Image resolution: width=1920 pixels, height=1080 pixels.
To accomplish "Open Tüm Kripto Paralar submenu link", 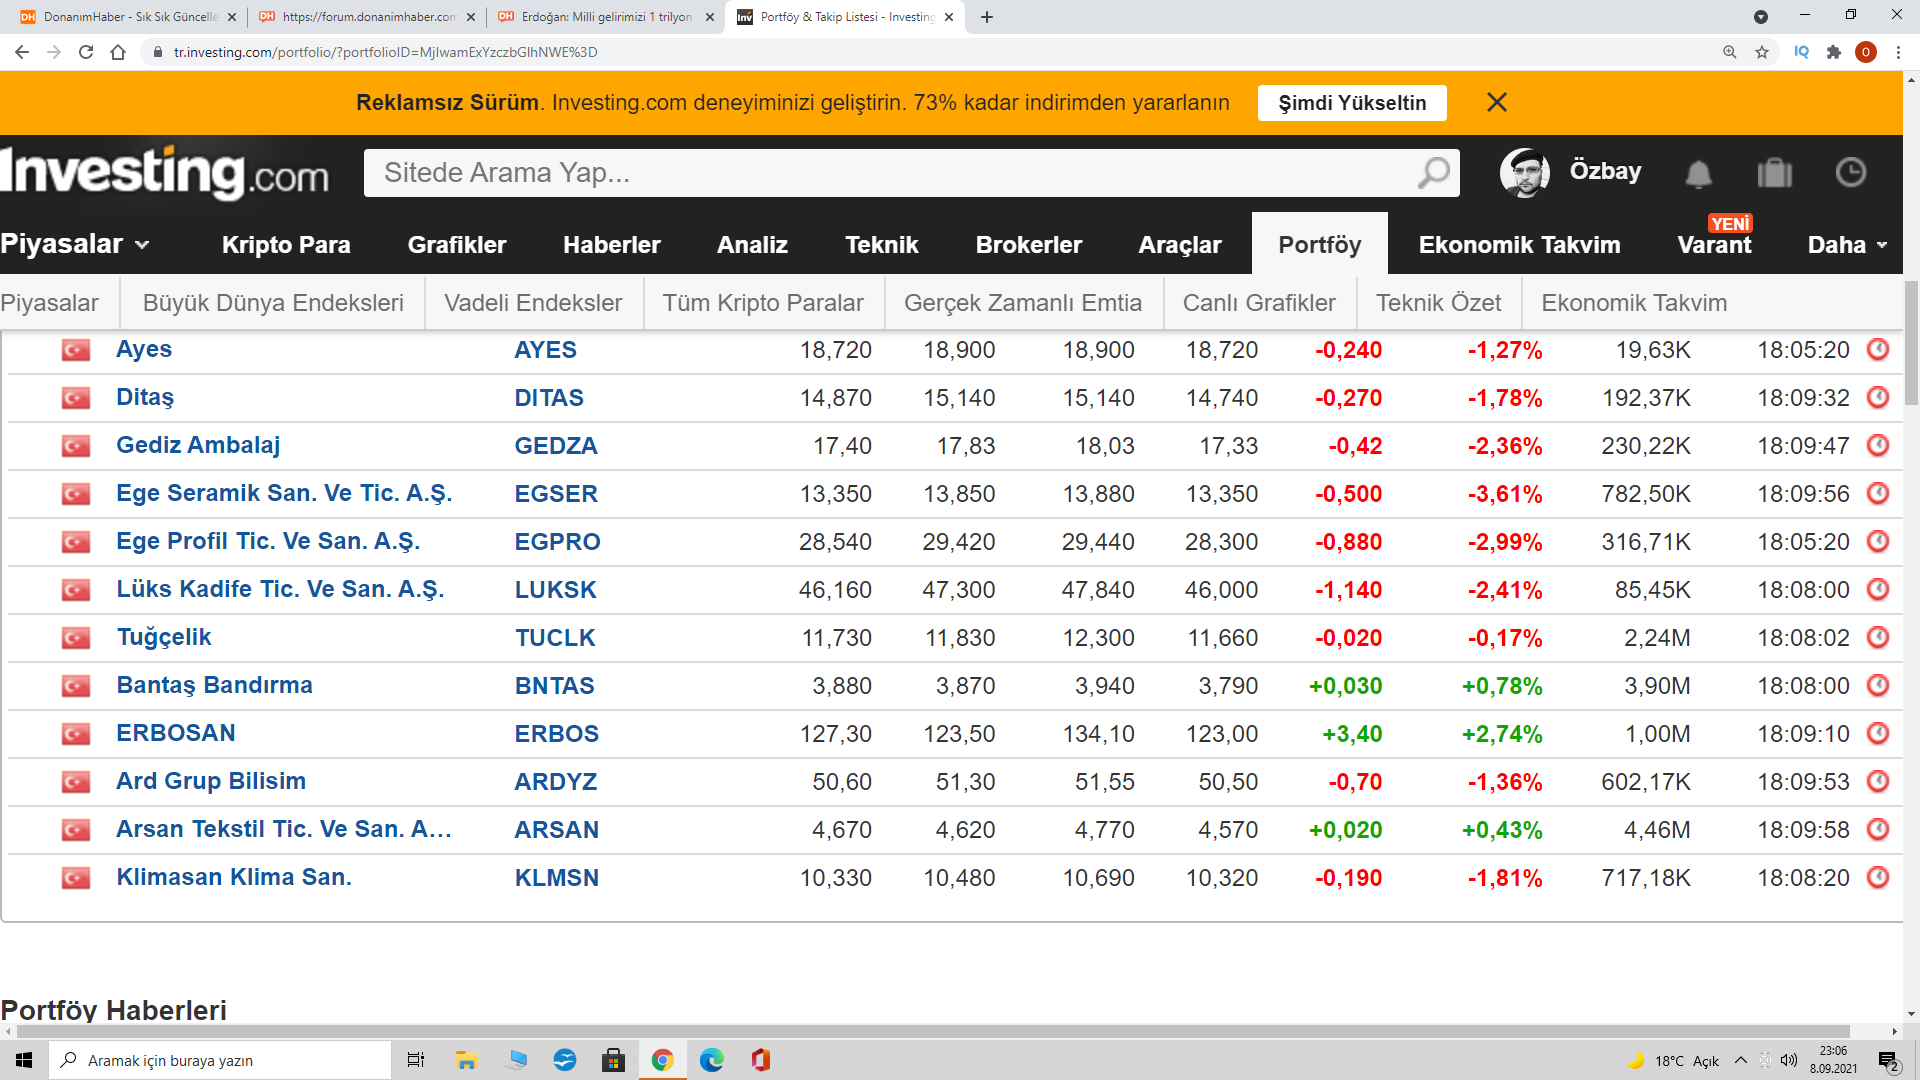I will point(763,303).
